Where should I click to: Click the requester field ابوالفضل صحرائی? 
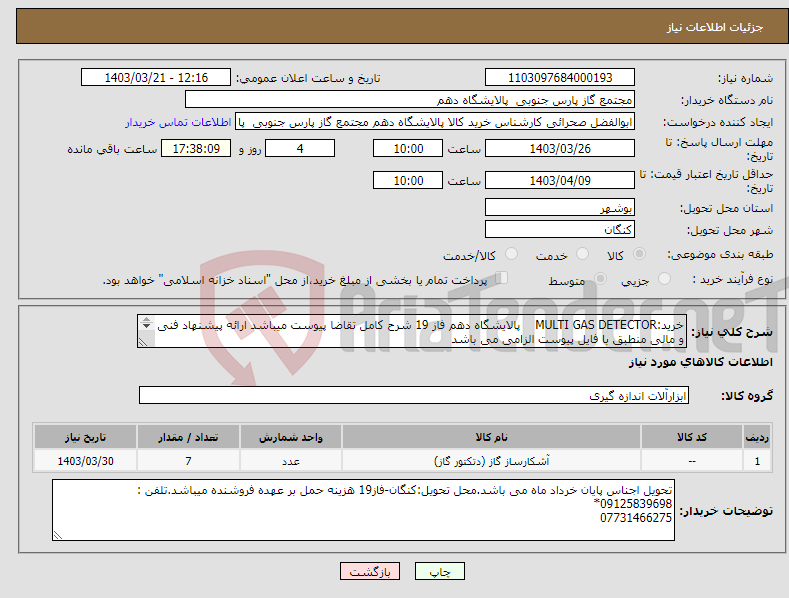(x=435, y=122)
